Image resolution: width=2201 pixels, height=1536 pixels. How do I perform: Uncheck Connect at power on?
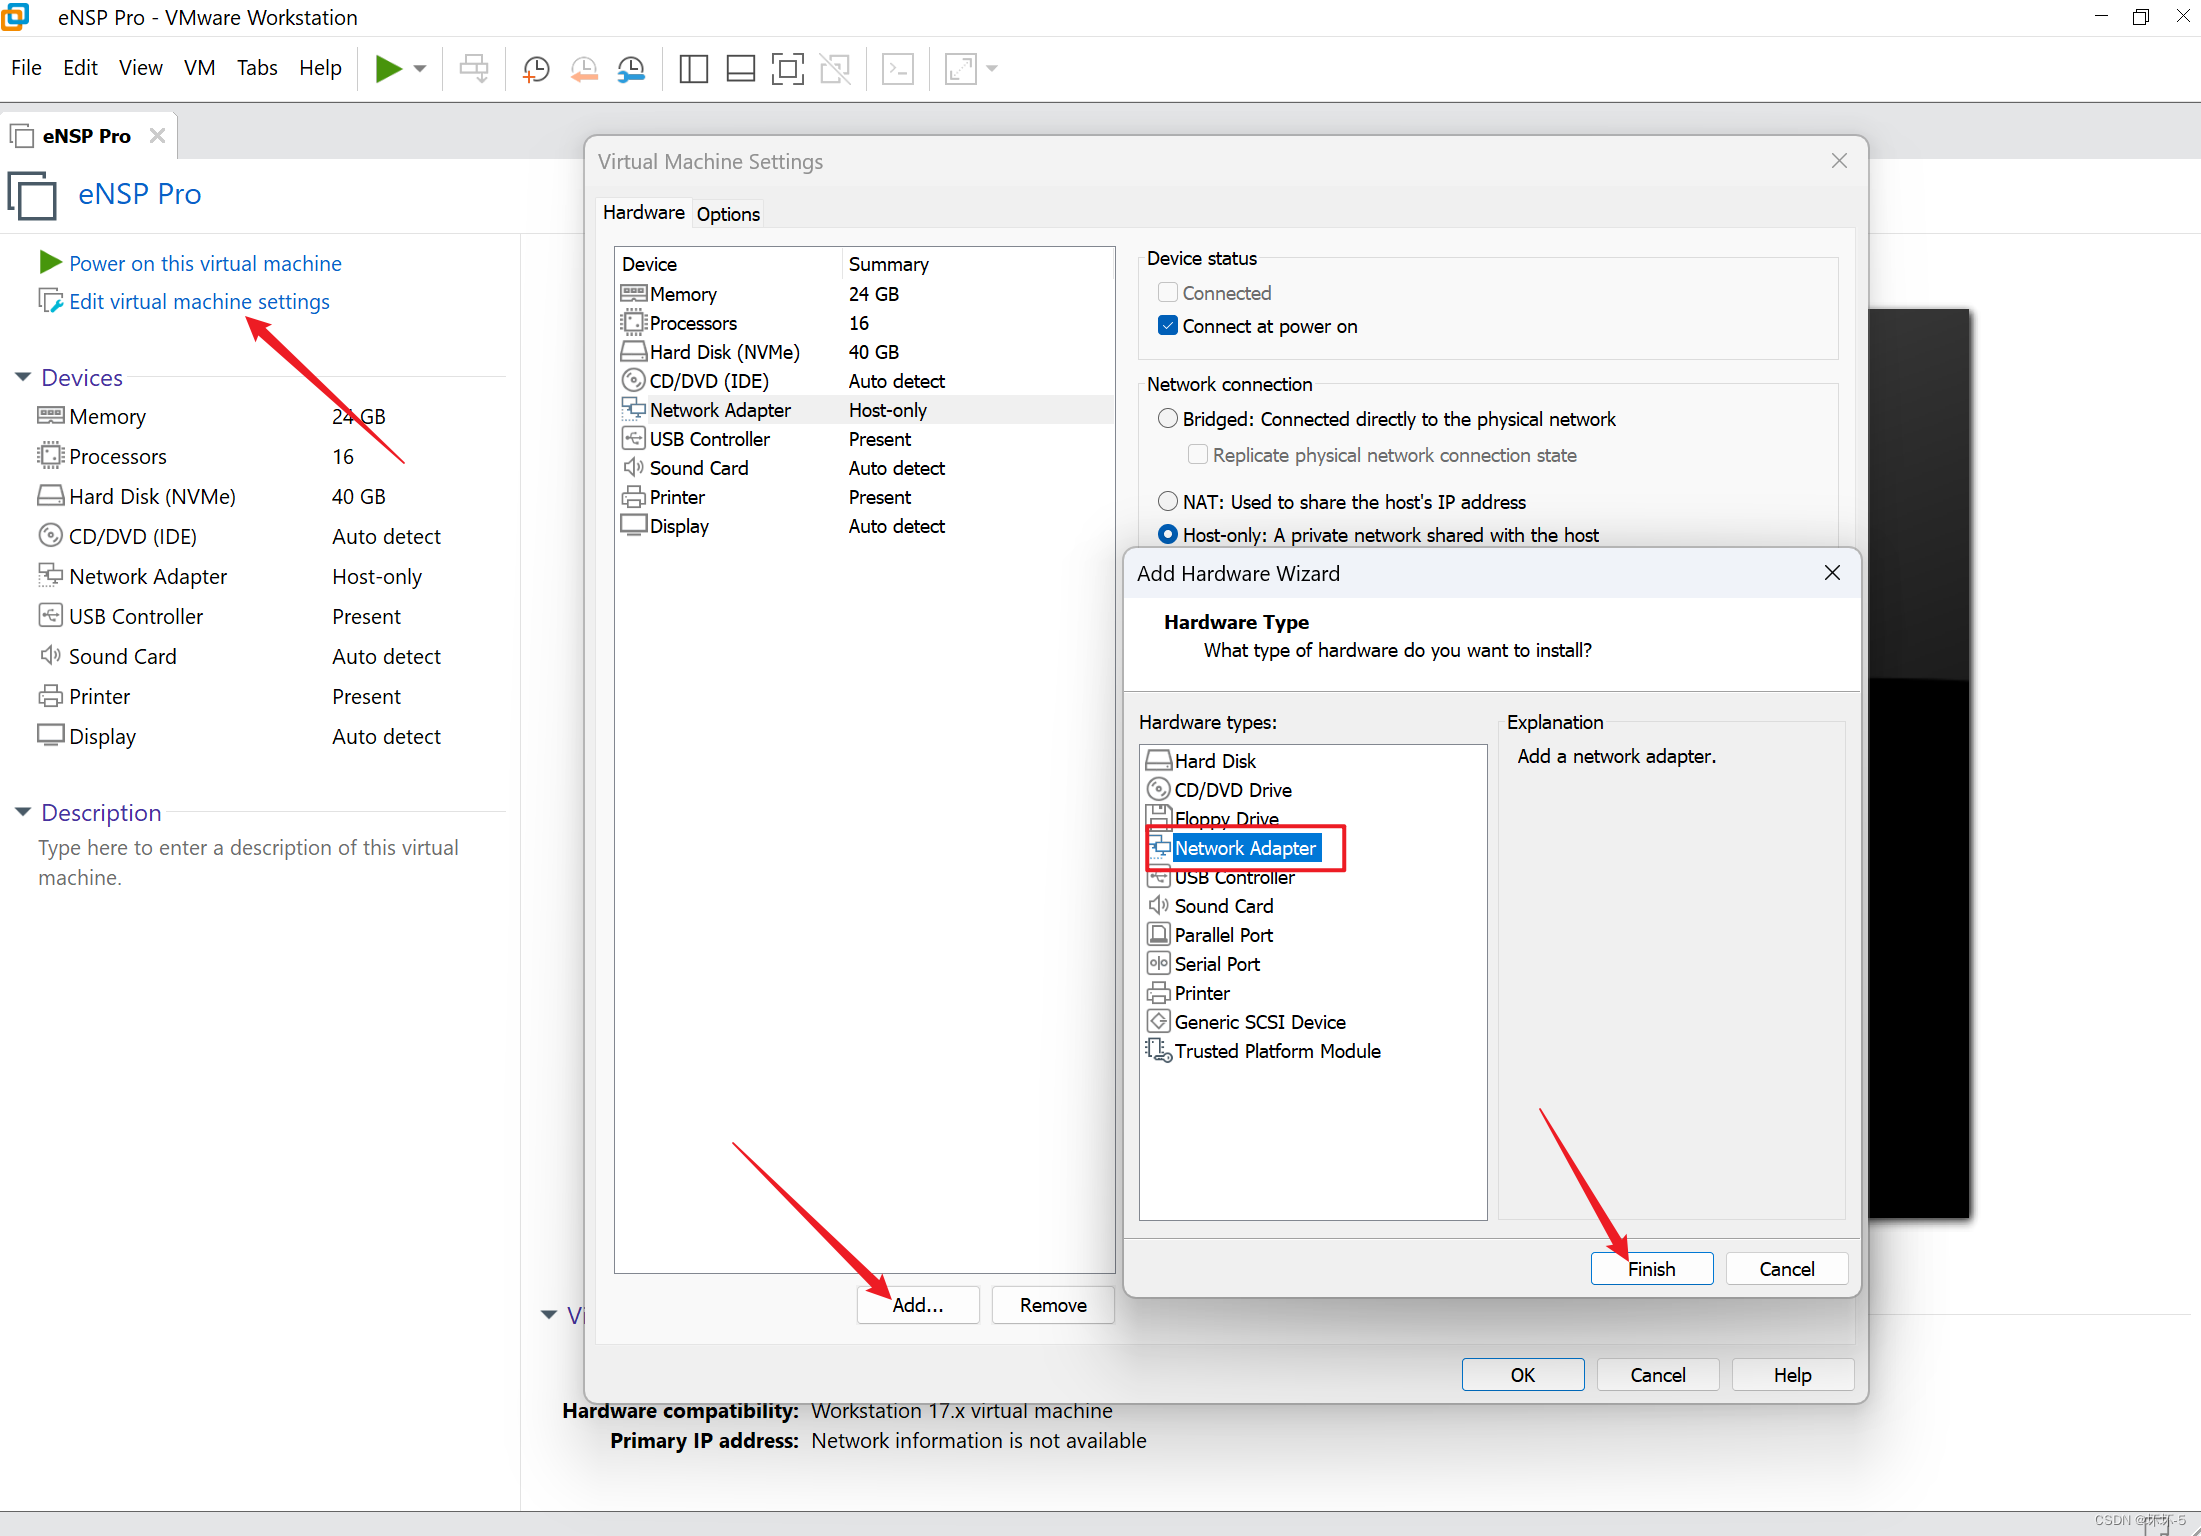1167,325
